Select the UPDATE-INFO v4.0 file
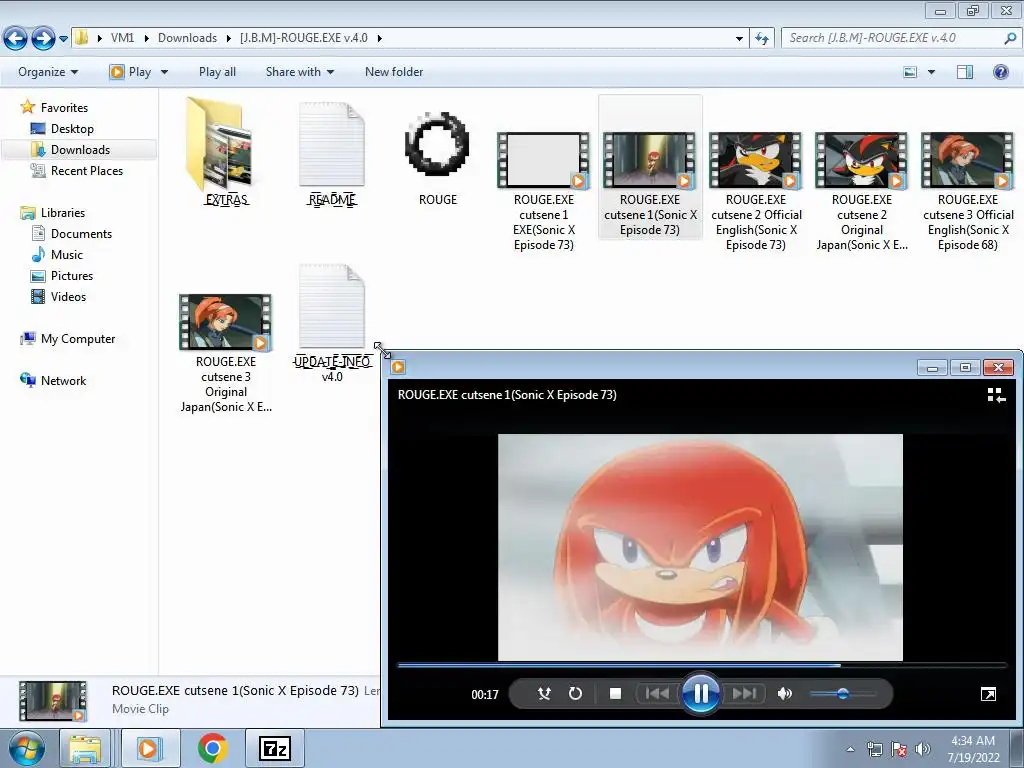This screenshot has width=1024, height=768. click(x=332, y=321)
